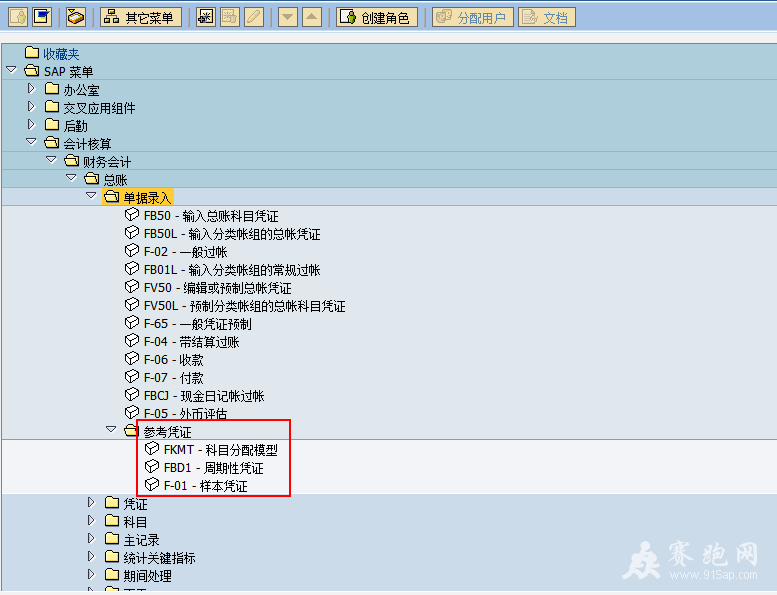777x595 pixels.
Task: Select the 会计核算 folder label
Action: click(x=87, y=144)
